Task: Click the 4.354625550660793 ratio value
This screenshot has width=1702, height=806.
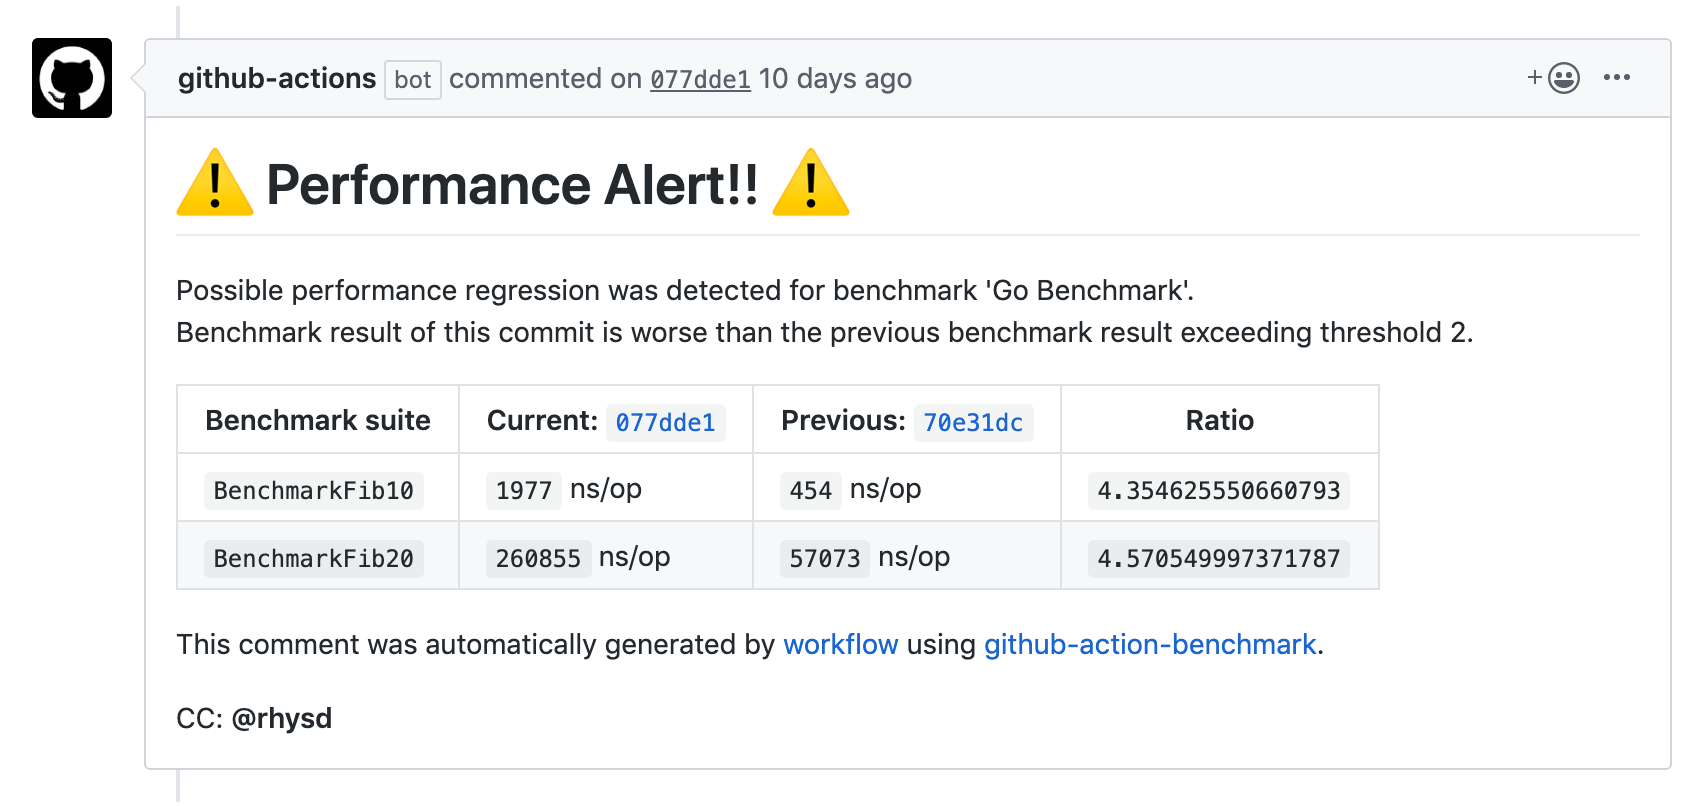Action: [1218, 491]
